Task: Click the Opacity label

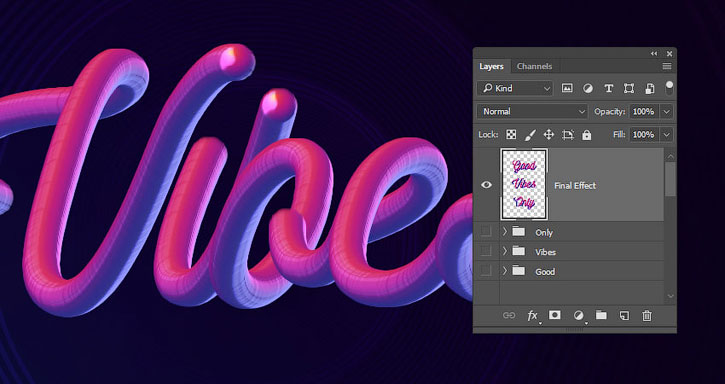Action: tap(610, 111)
